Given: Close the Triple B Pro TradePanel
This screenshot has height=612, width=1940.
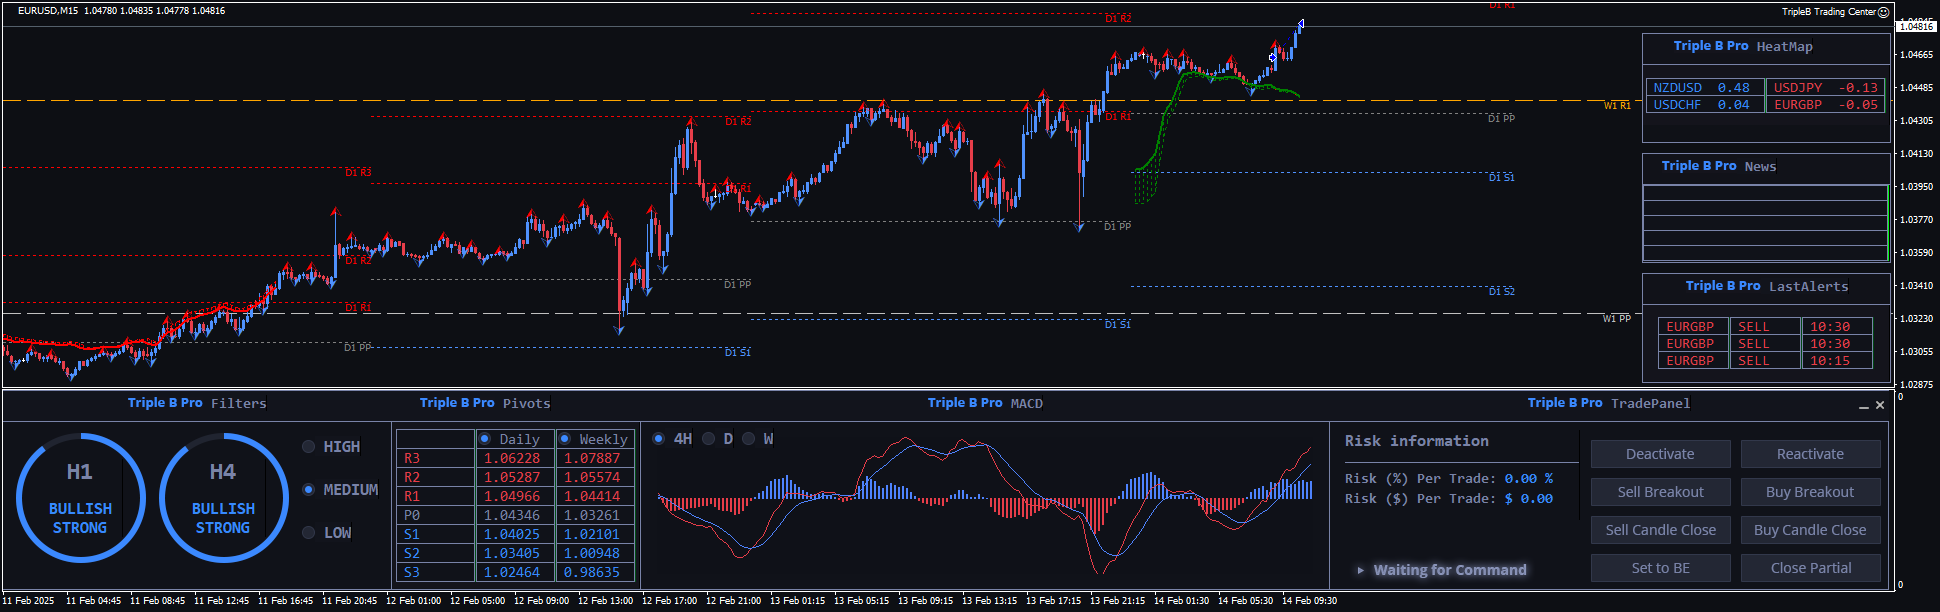Looking at the screenshot, I should (x=1880, y=405).
